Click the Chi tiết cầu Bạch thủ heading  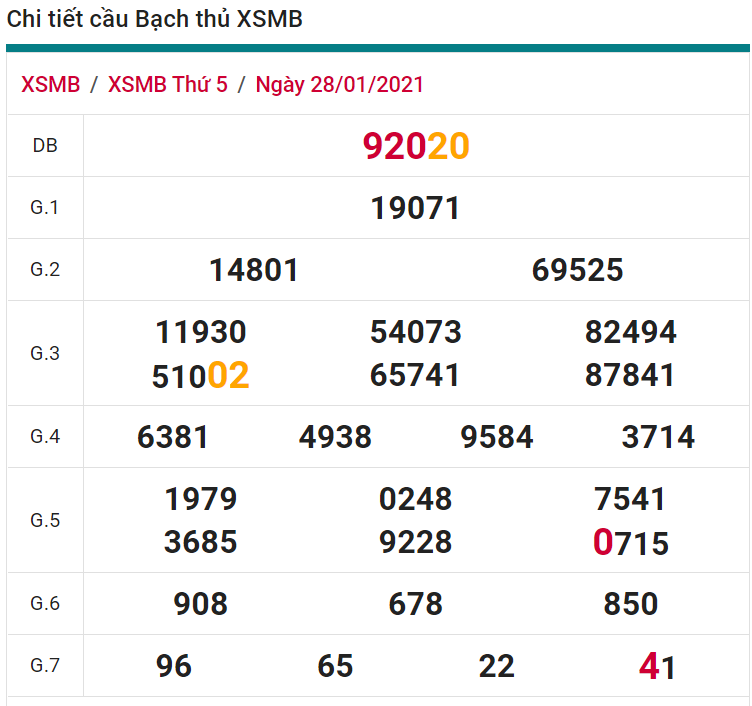[155, 19]
